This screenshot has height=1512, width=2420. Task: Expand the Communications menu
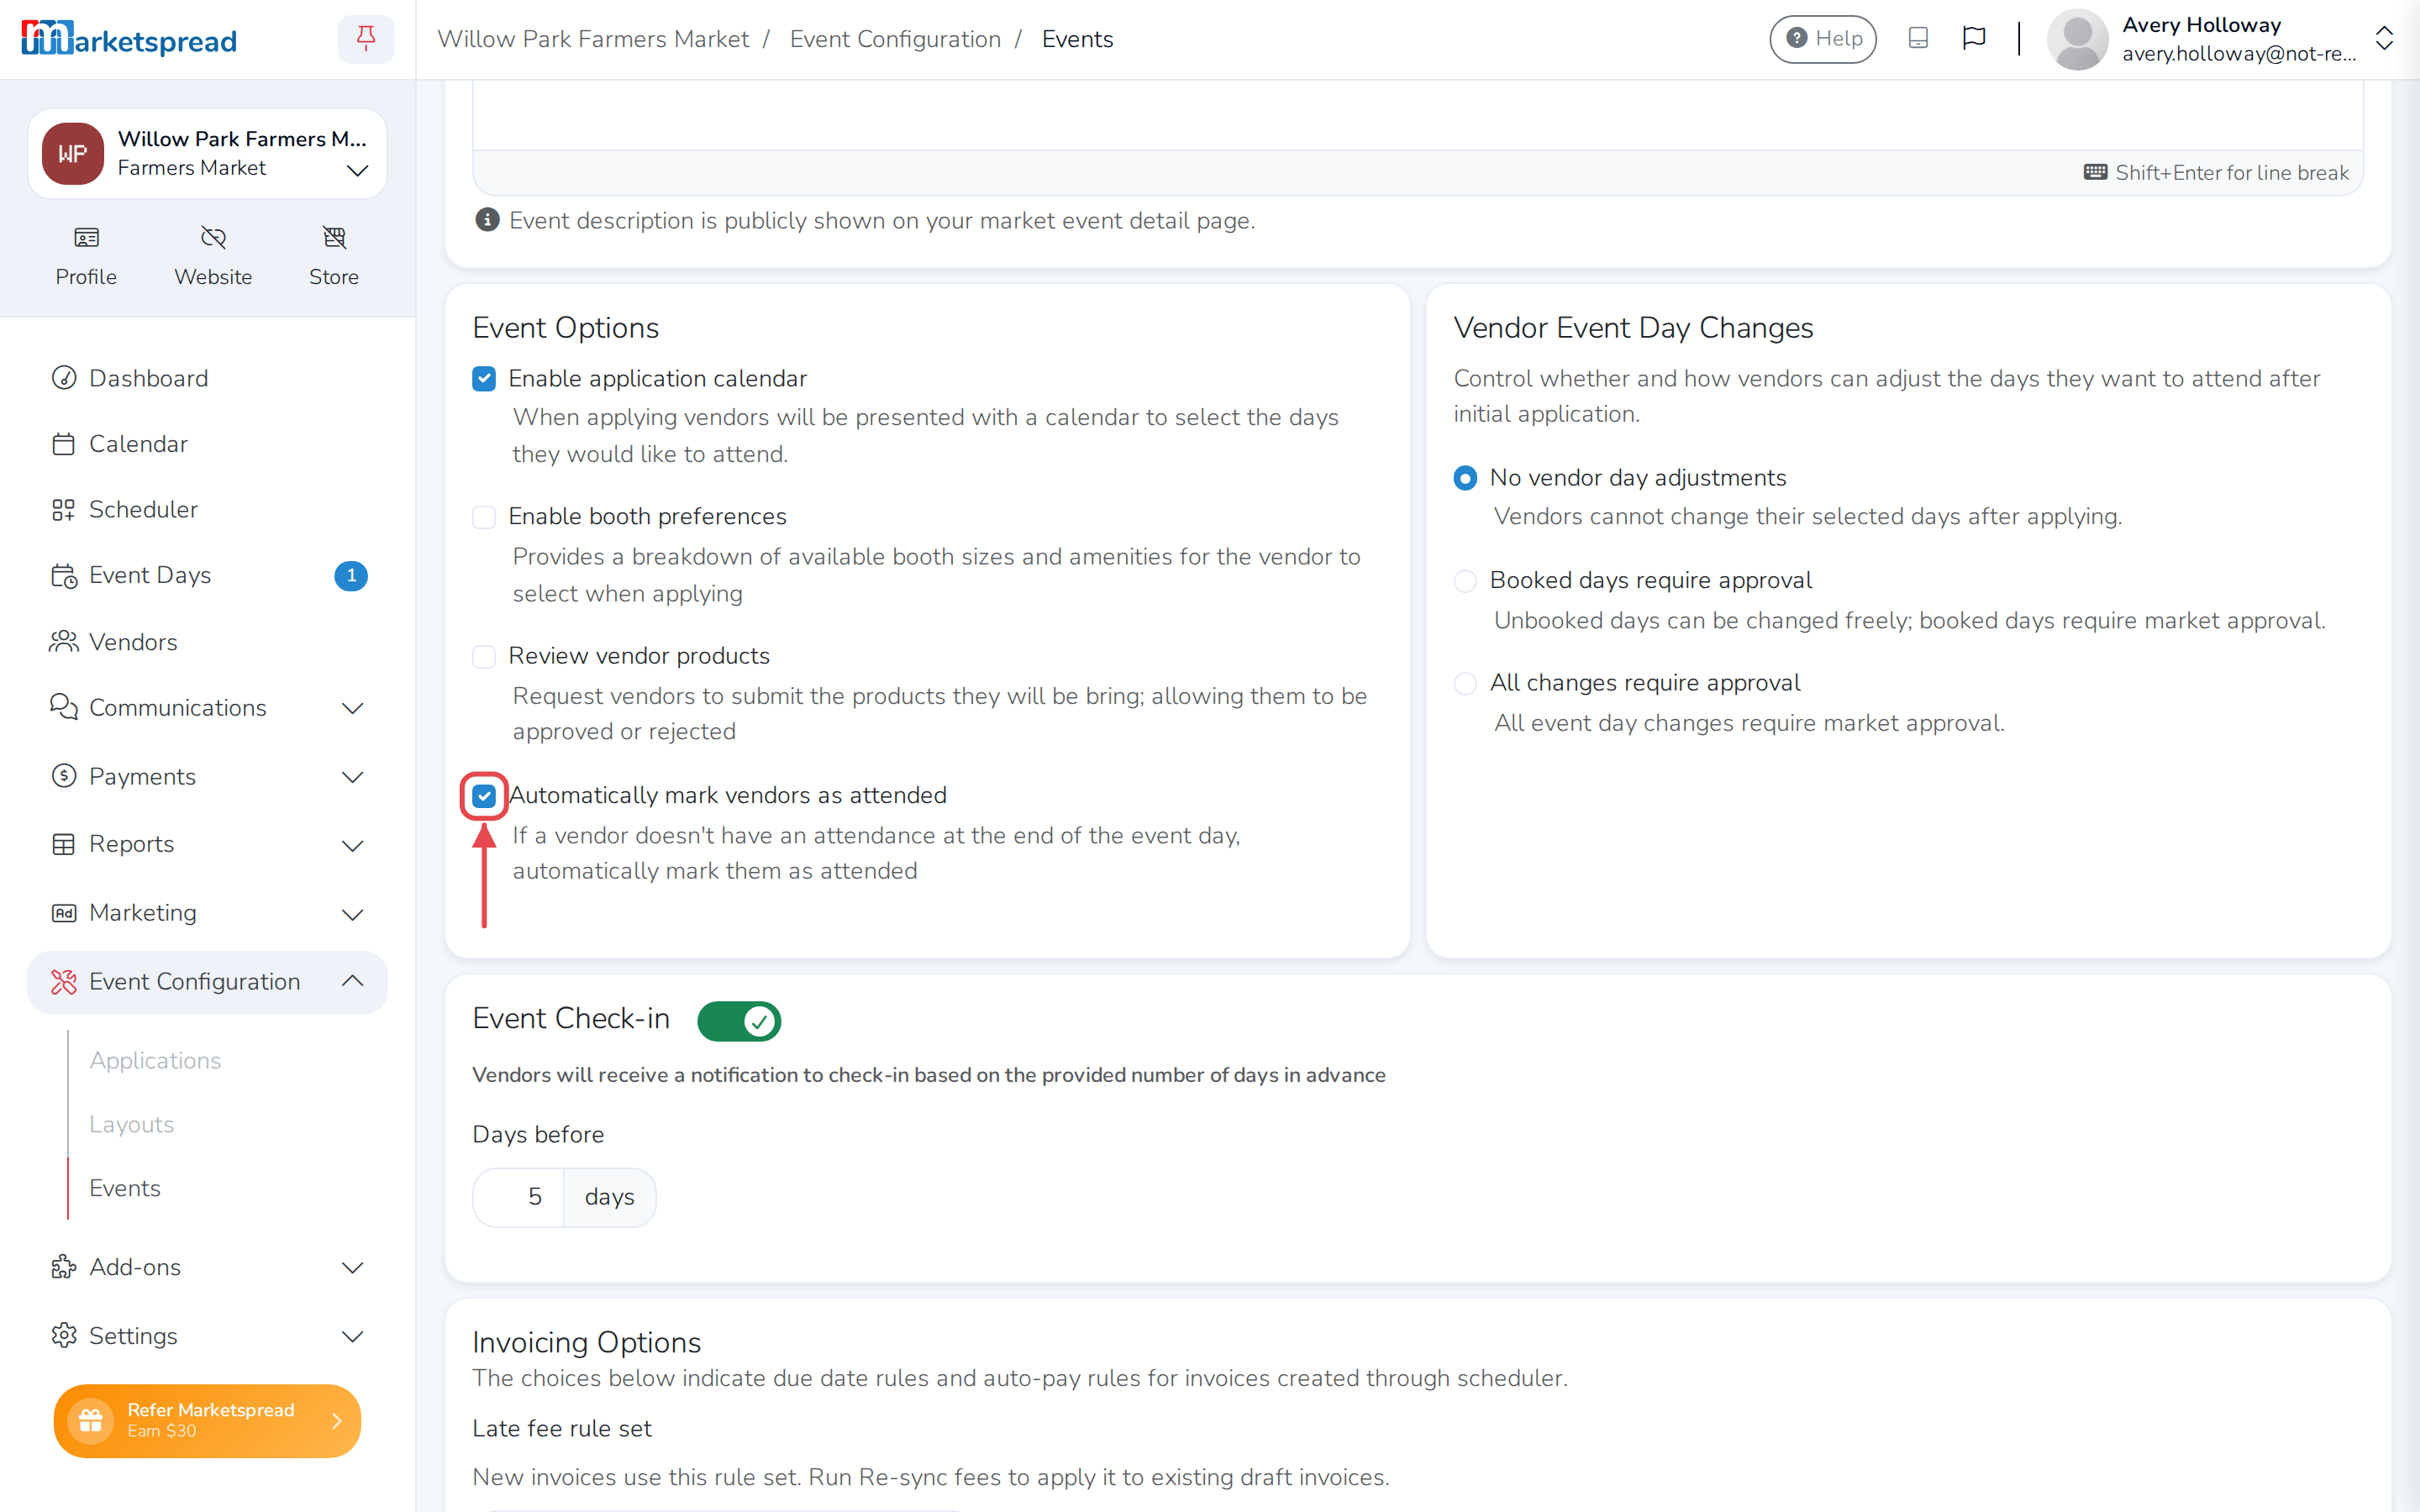(207, 708)
